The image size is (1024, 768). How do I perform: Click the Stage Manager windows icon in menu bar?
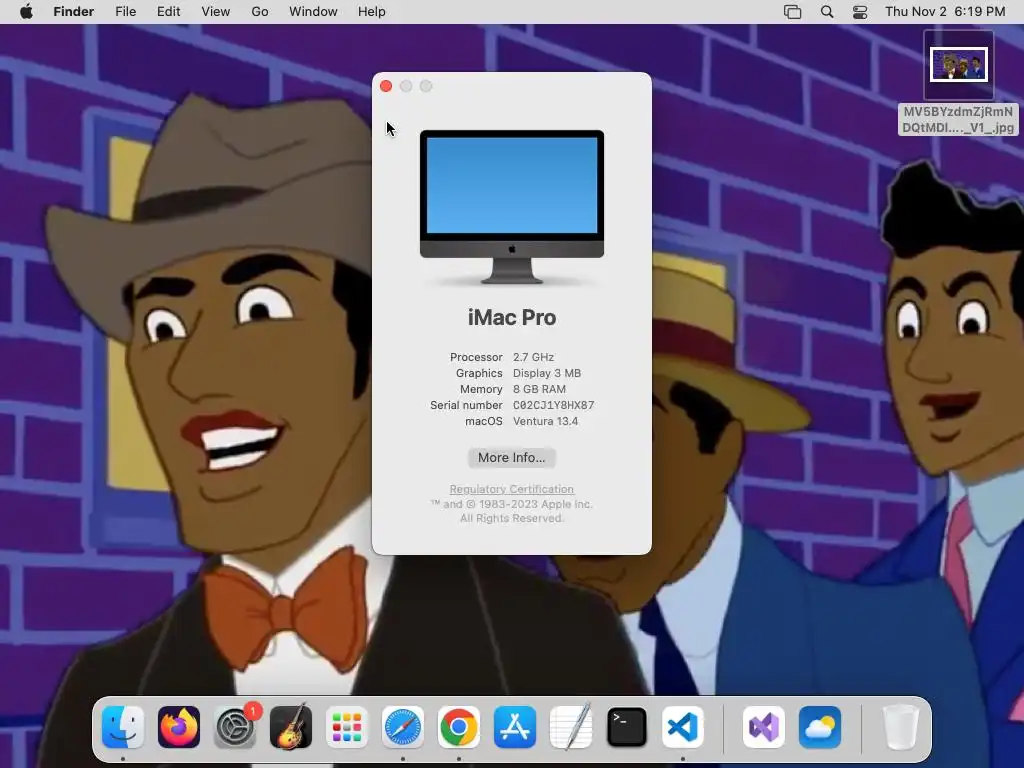[792, 12]
